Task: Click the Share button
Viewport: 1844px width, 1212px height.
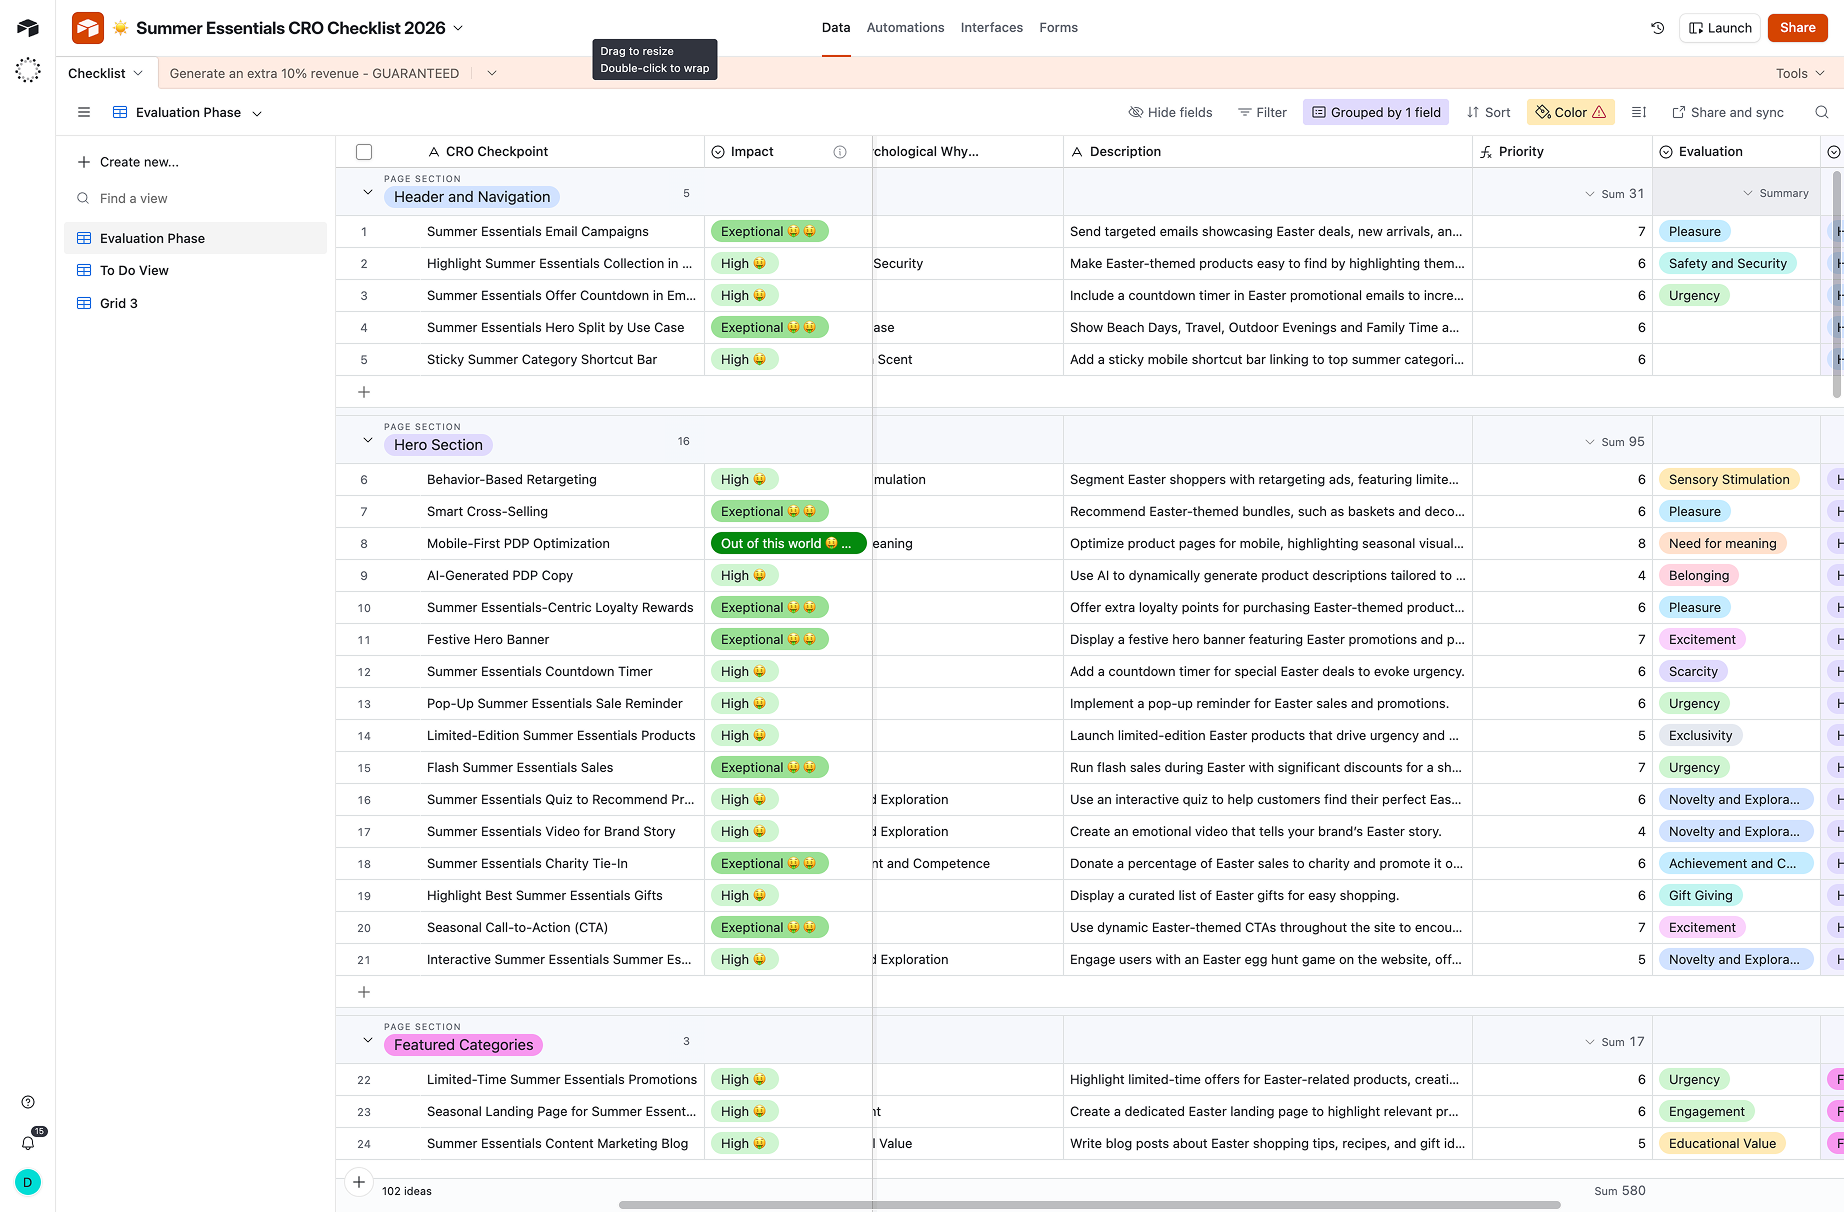Action: pyautogui.click(x=1797, y=28)
